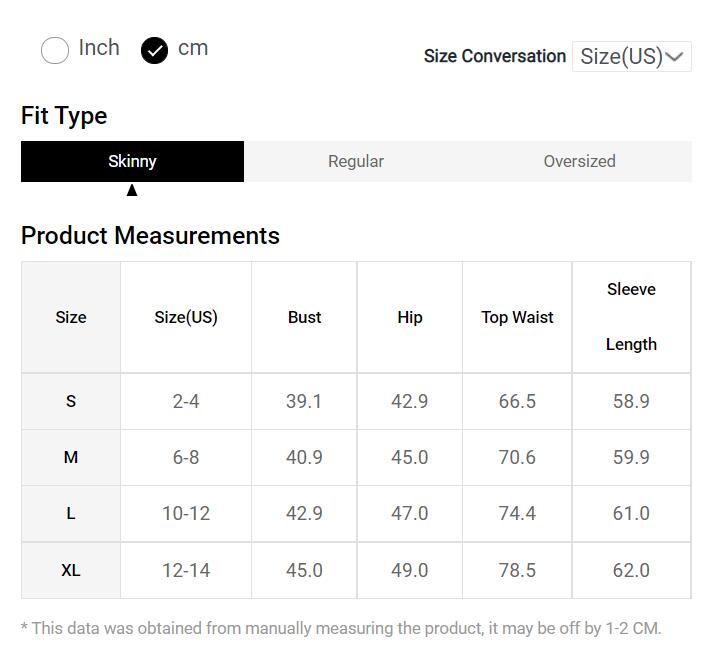Screen dimensions: 716x658
Task: Click the M row bust value 40.9
Action: pos(304,457)
